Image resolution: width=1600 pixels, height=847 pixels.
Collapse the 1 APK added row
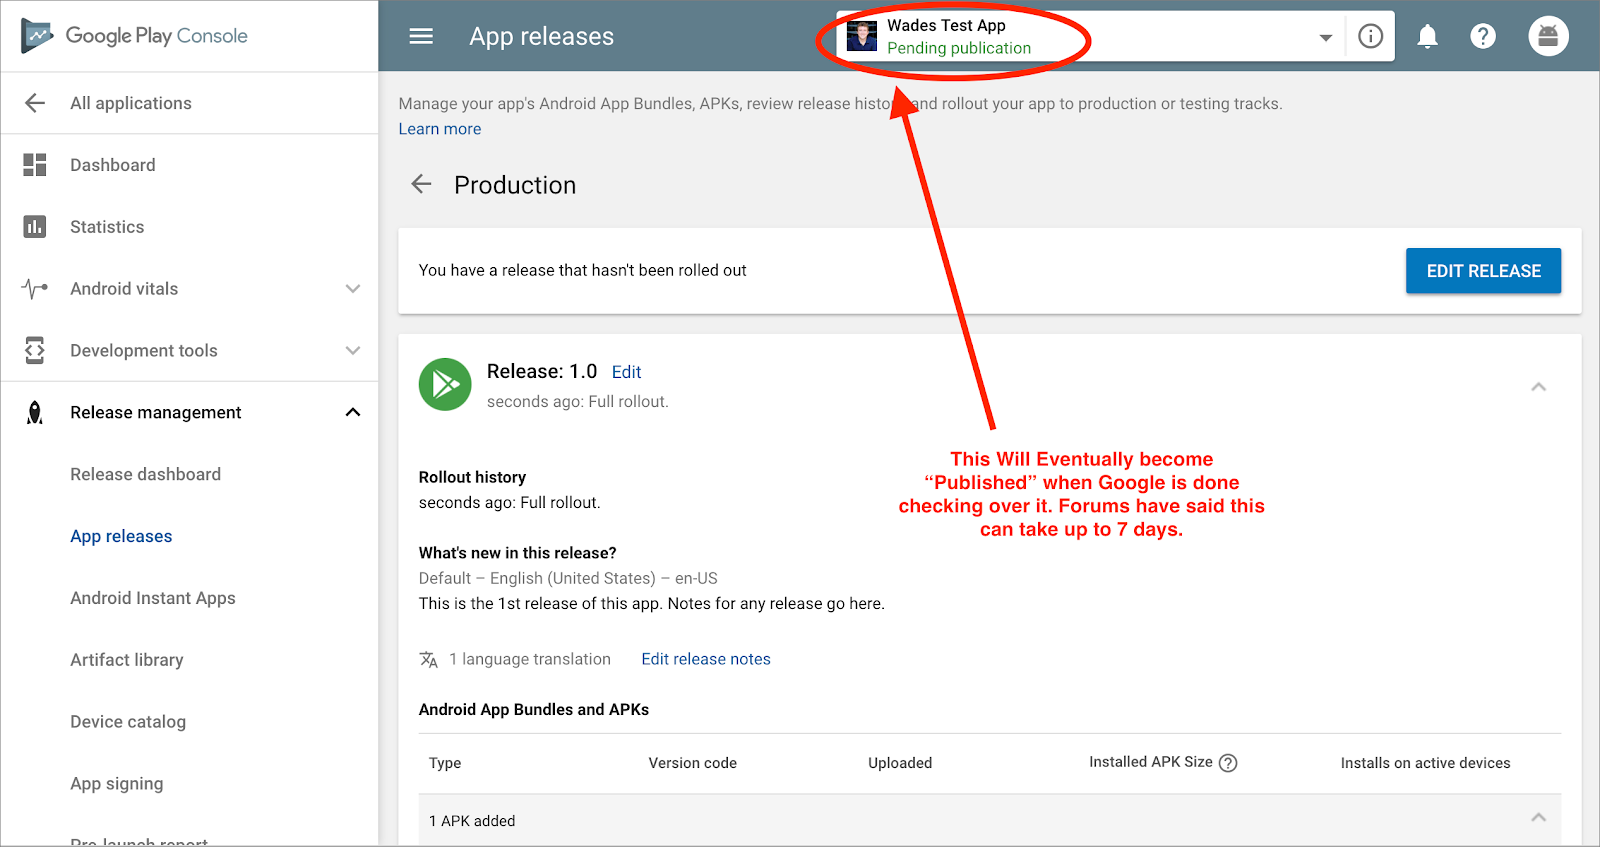point(1539,818)
